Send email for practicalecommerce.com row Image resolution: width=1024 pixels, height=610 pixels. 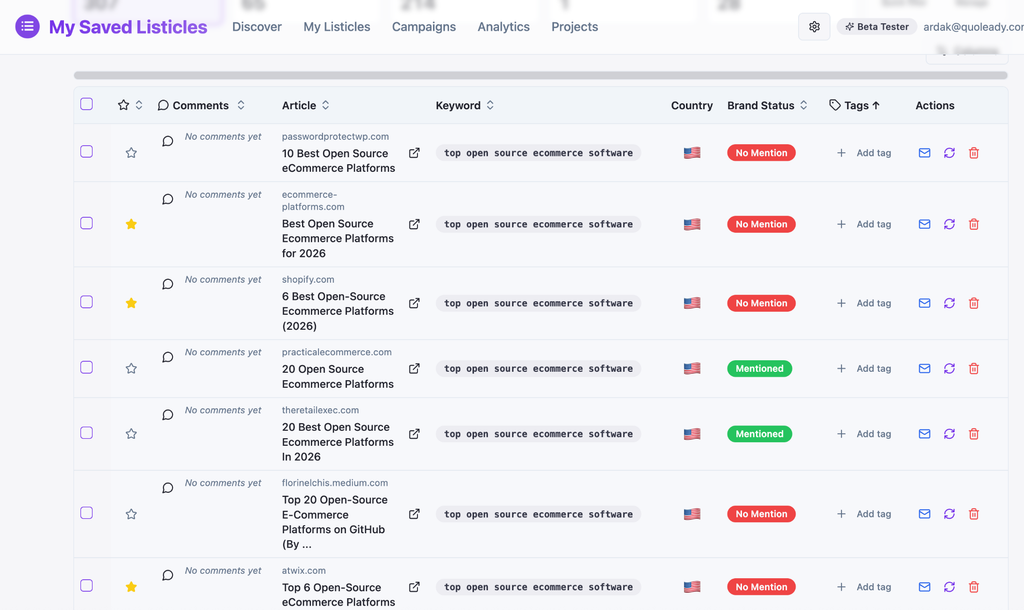pyautogui.click(x=924, y=368)
